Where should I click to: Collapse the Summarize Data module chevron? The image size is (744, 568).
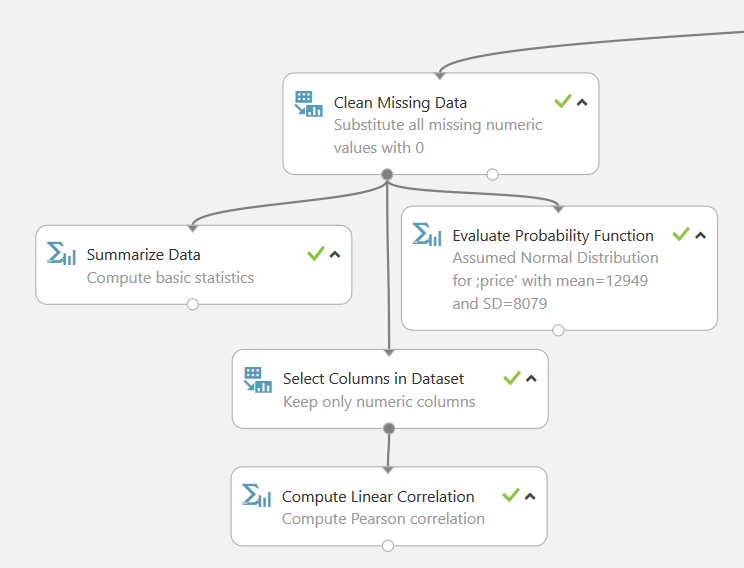(335, 254)
